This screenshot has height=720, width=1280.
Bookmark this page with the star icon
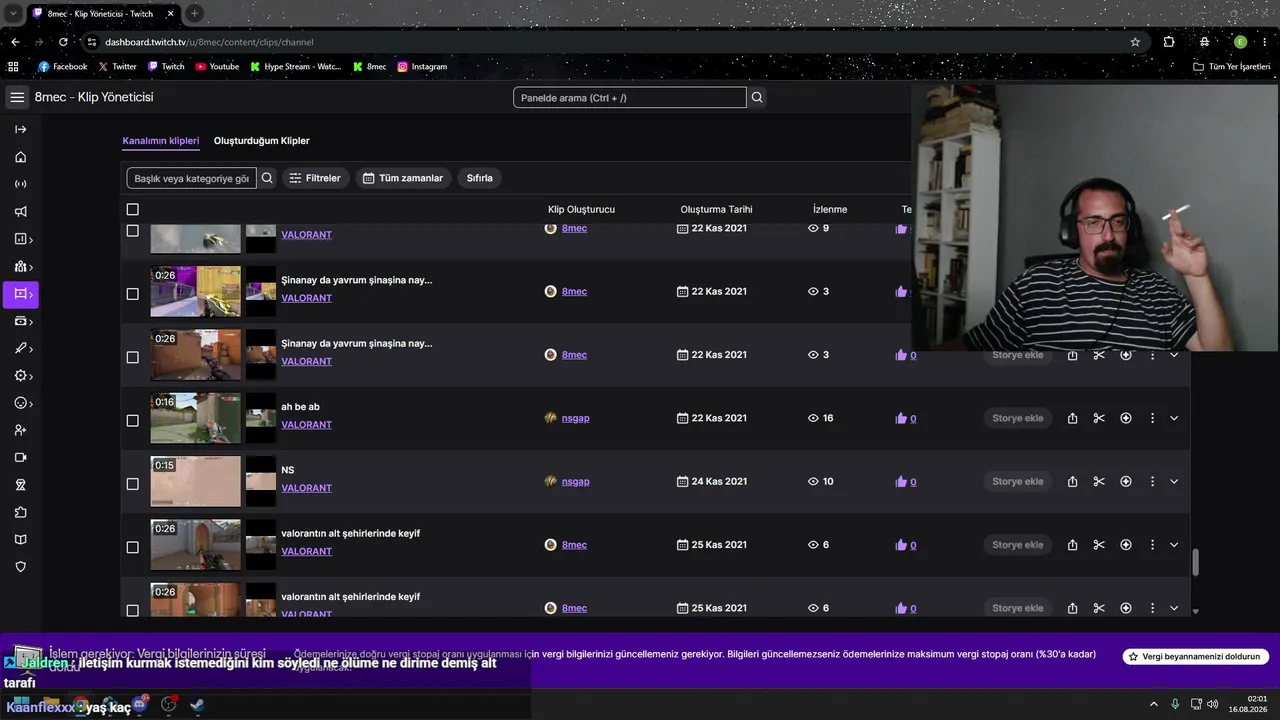tap(1135, 42)
